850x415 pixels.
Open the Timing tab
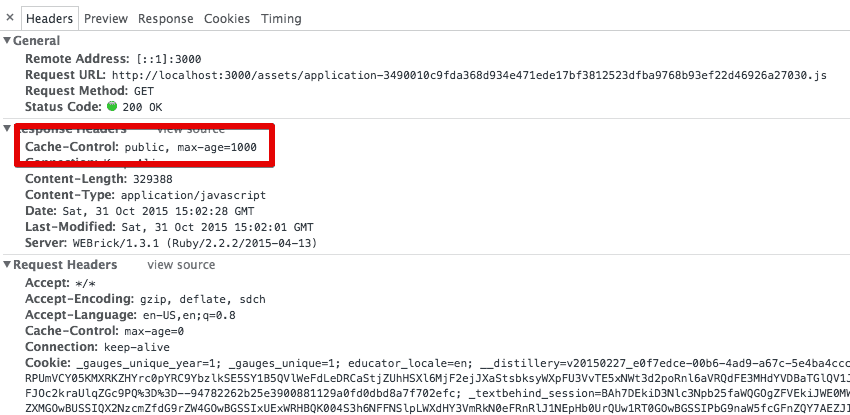tap(281, 19)
